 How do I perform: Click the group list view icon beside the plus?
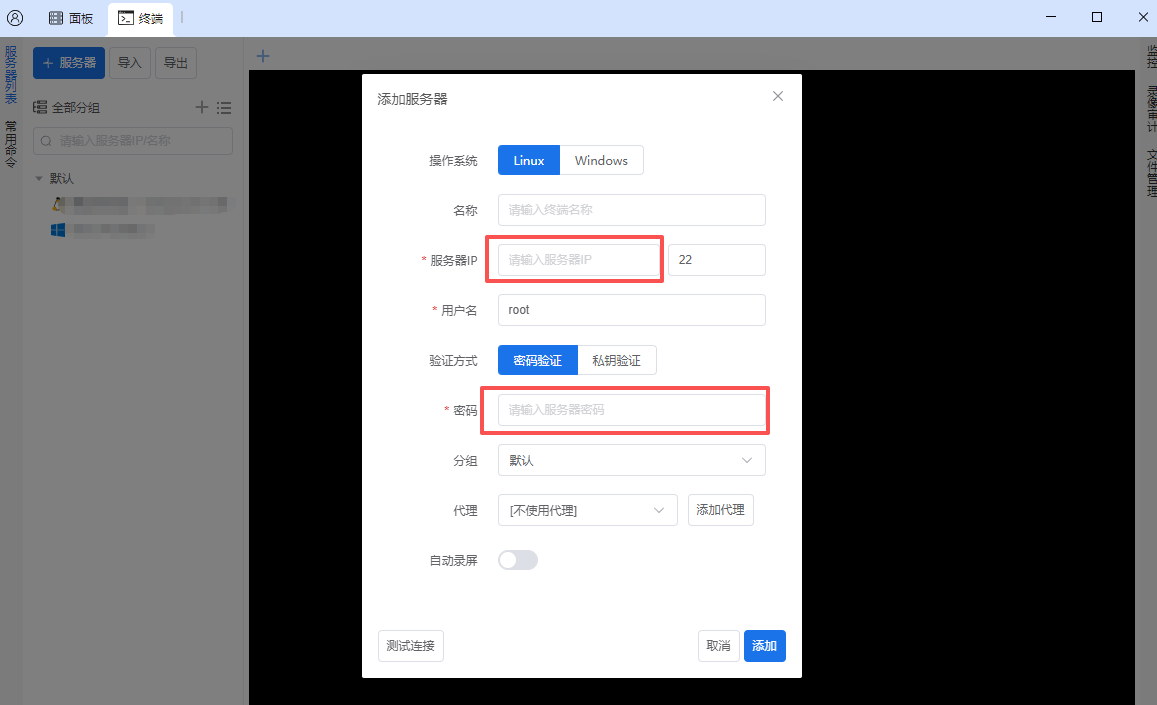click(224, 107)
